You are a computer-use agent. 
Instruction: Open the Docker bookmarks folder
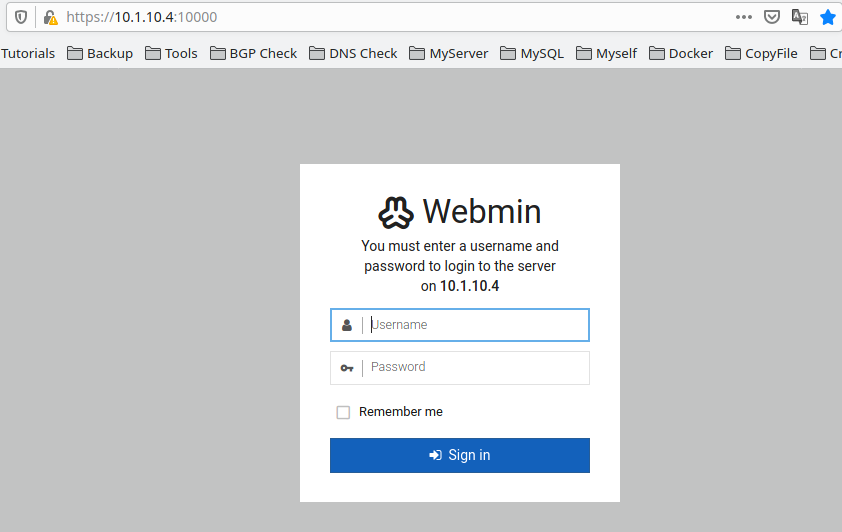[x=681, y=53]
